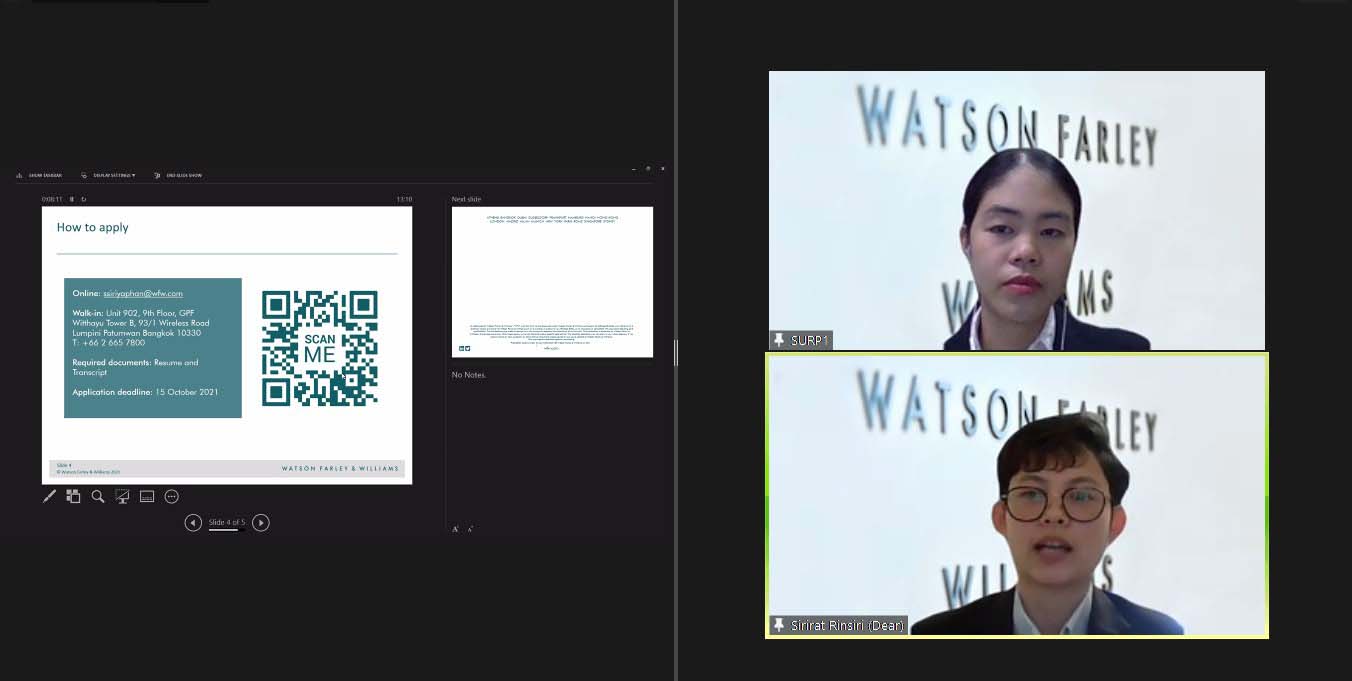1352x681 pixels.
Task: Advance to the next slide
Action: (261, 522)
